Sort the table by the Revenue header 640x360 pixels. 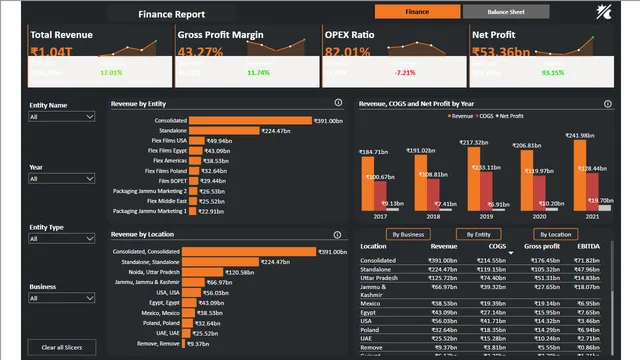coord(444,246)
